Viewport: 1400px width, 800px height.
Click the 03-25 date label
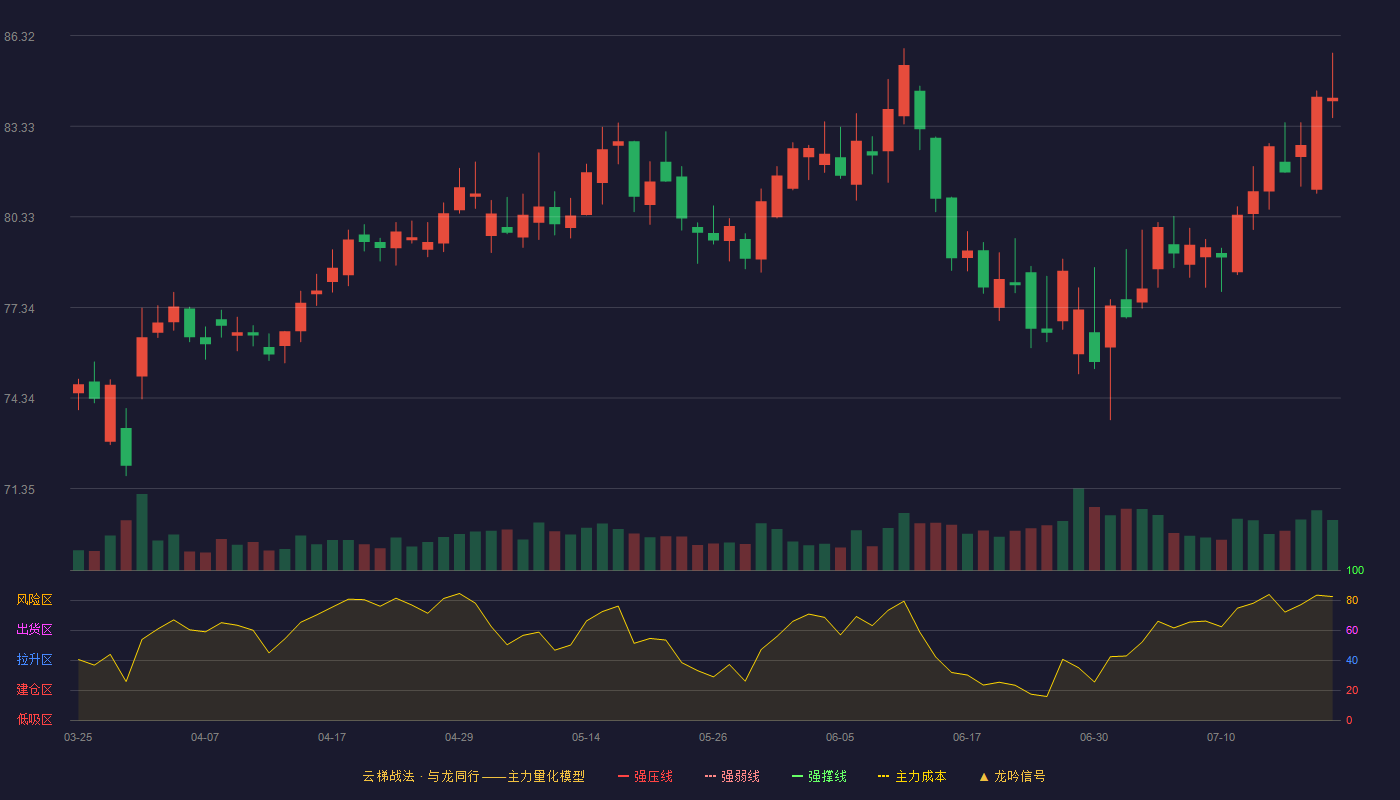(78, 737)
